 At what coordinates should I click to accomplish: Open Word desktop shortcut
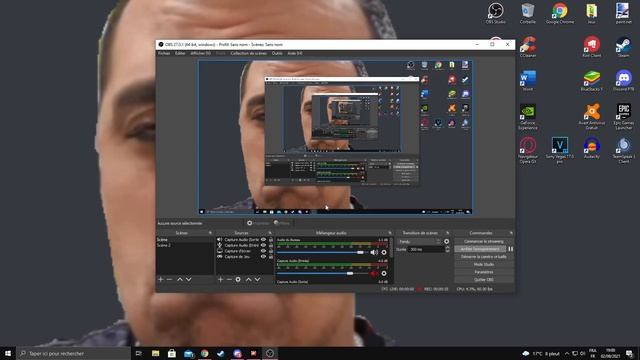tap(528, 80)
